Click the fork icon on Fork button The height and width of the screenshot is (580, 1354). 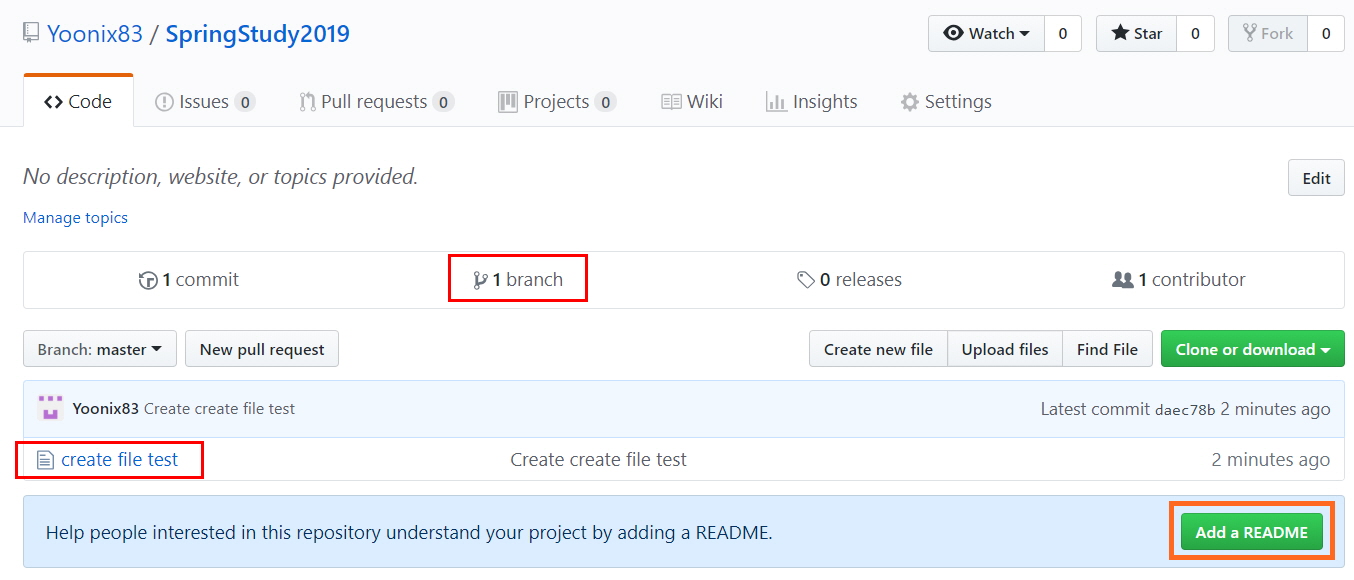[x=1249, y=33]
